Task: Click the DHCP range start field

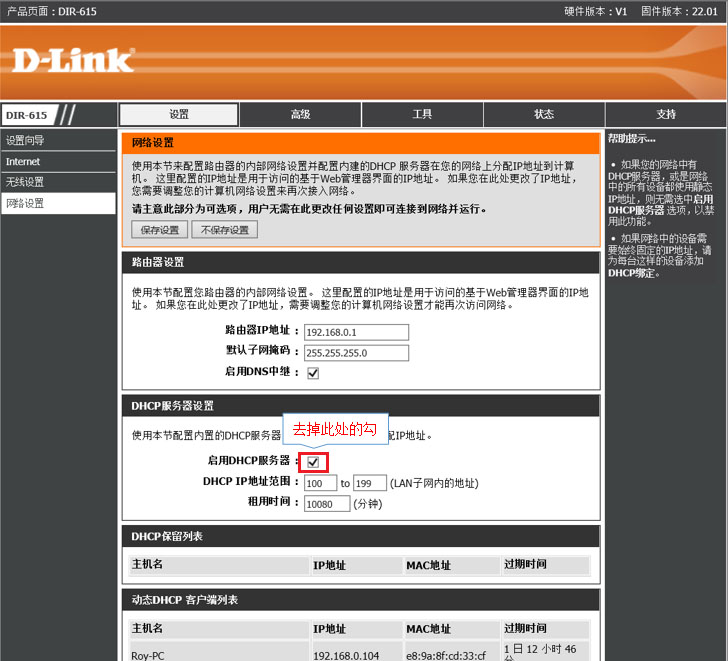Action: tap(320, 483)
